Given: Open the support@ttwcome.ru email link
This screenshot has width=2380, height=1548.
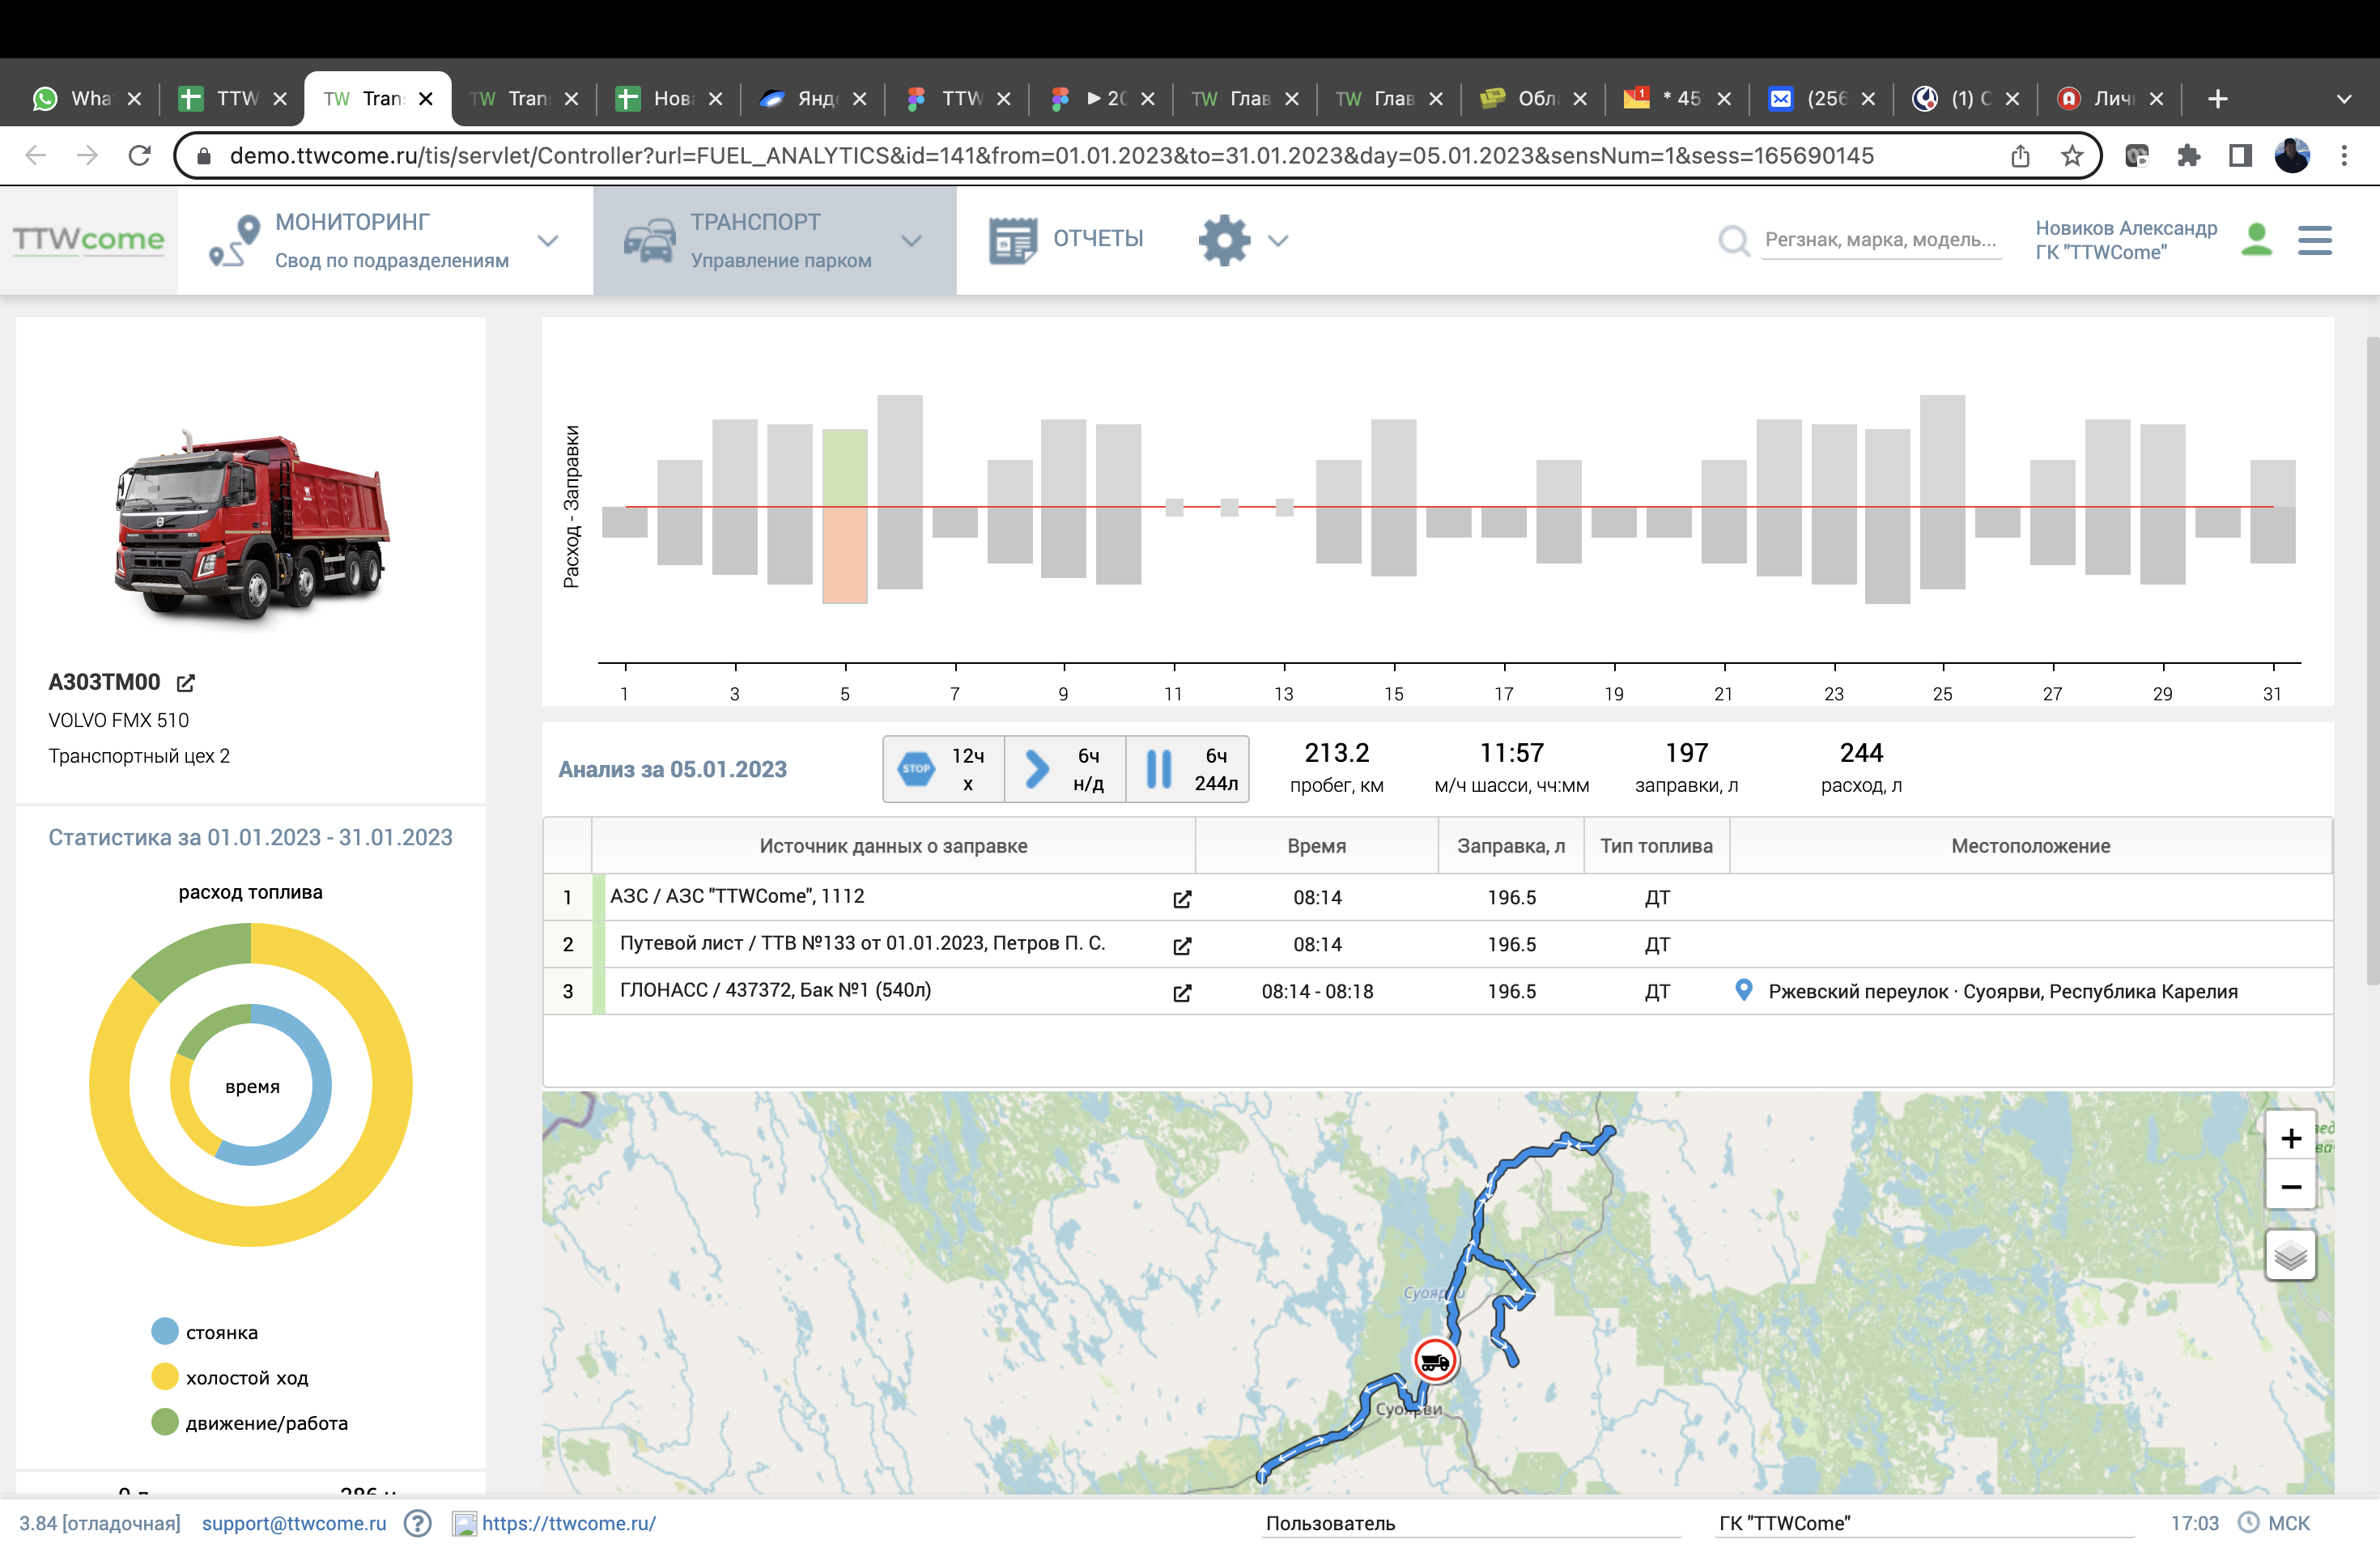Looking at the screenshot, I should click(293, 1523).
